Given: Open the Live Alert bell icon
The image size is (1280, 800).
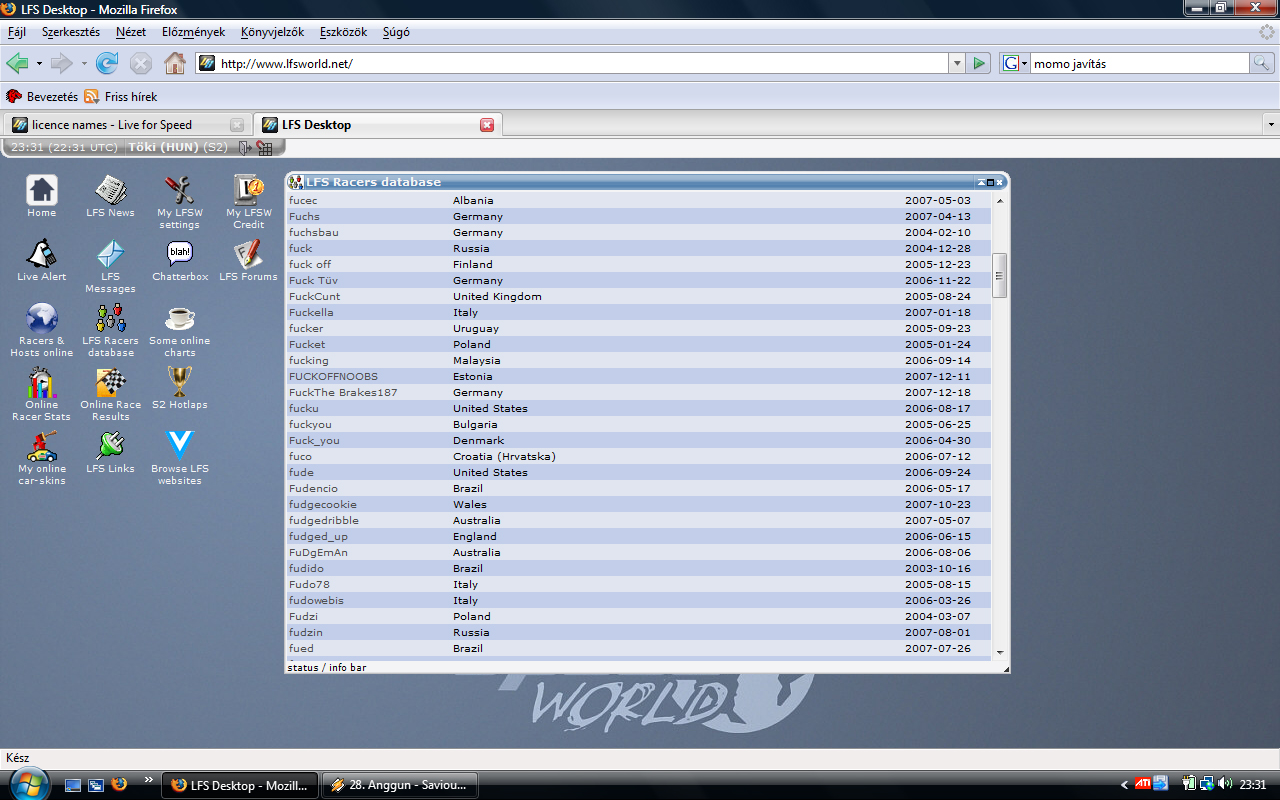Looking at the screenshot, I should [x=41, y=259].
